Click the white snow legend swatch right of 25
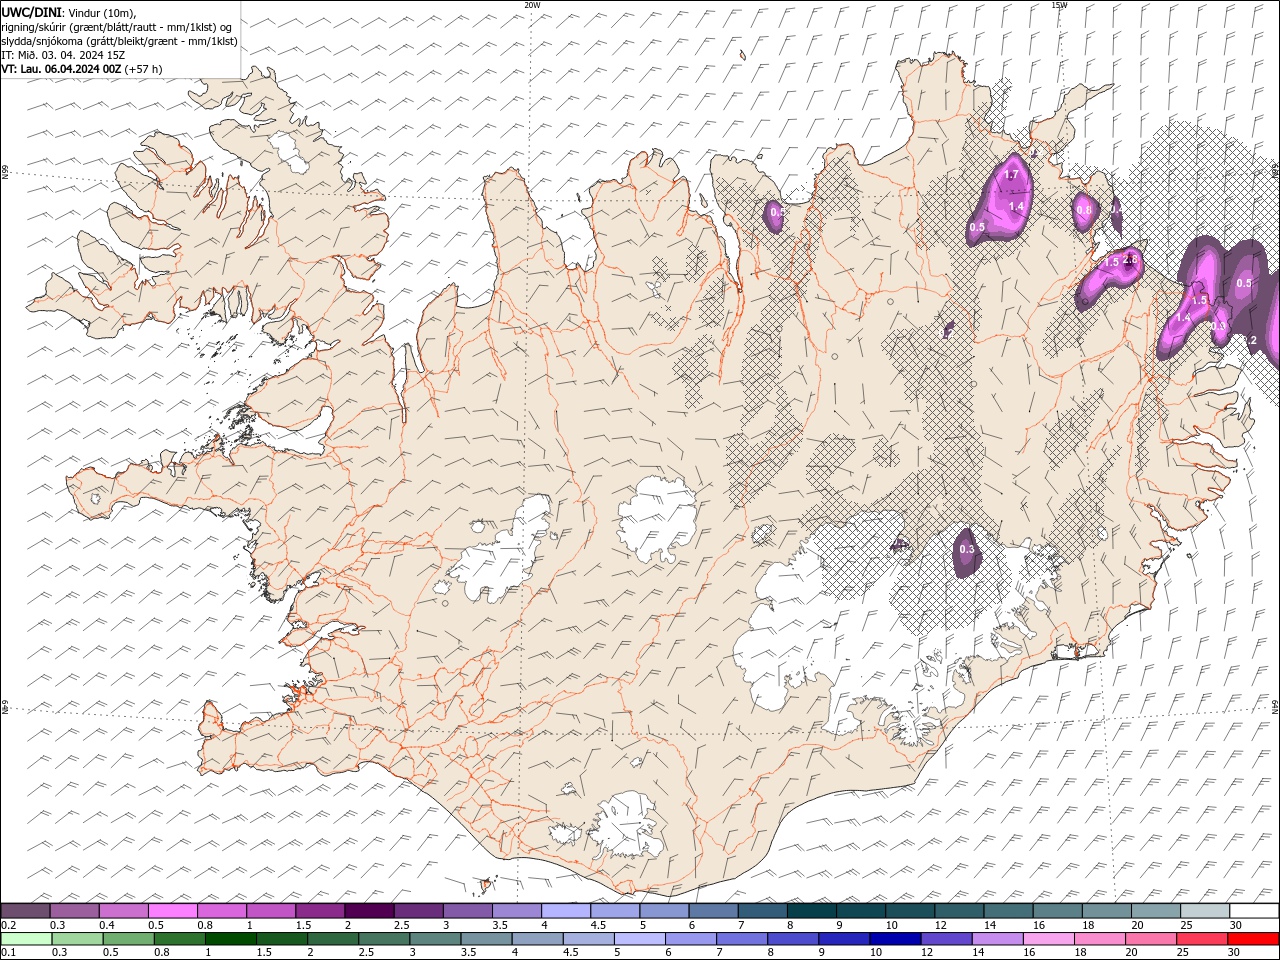The height and width of the screenshot is (960, 1280). point(1254,911)
